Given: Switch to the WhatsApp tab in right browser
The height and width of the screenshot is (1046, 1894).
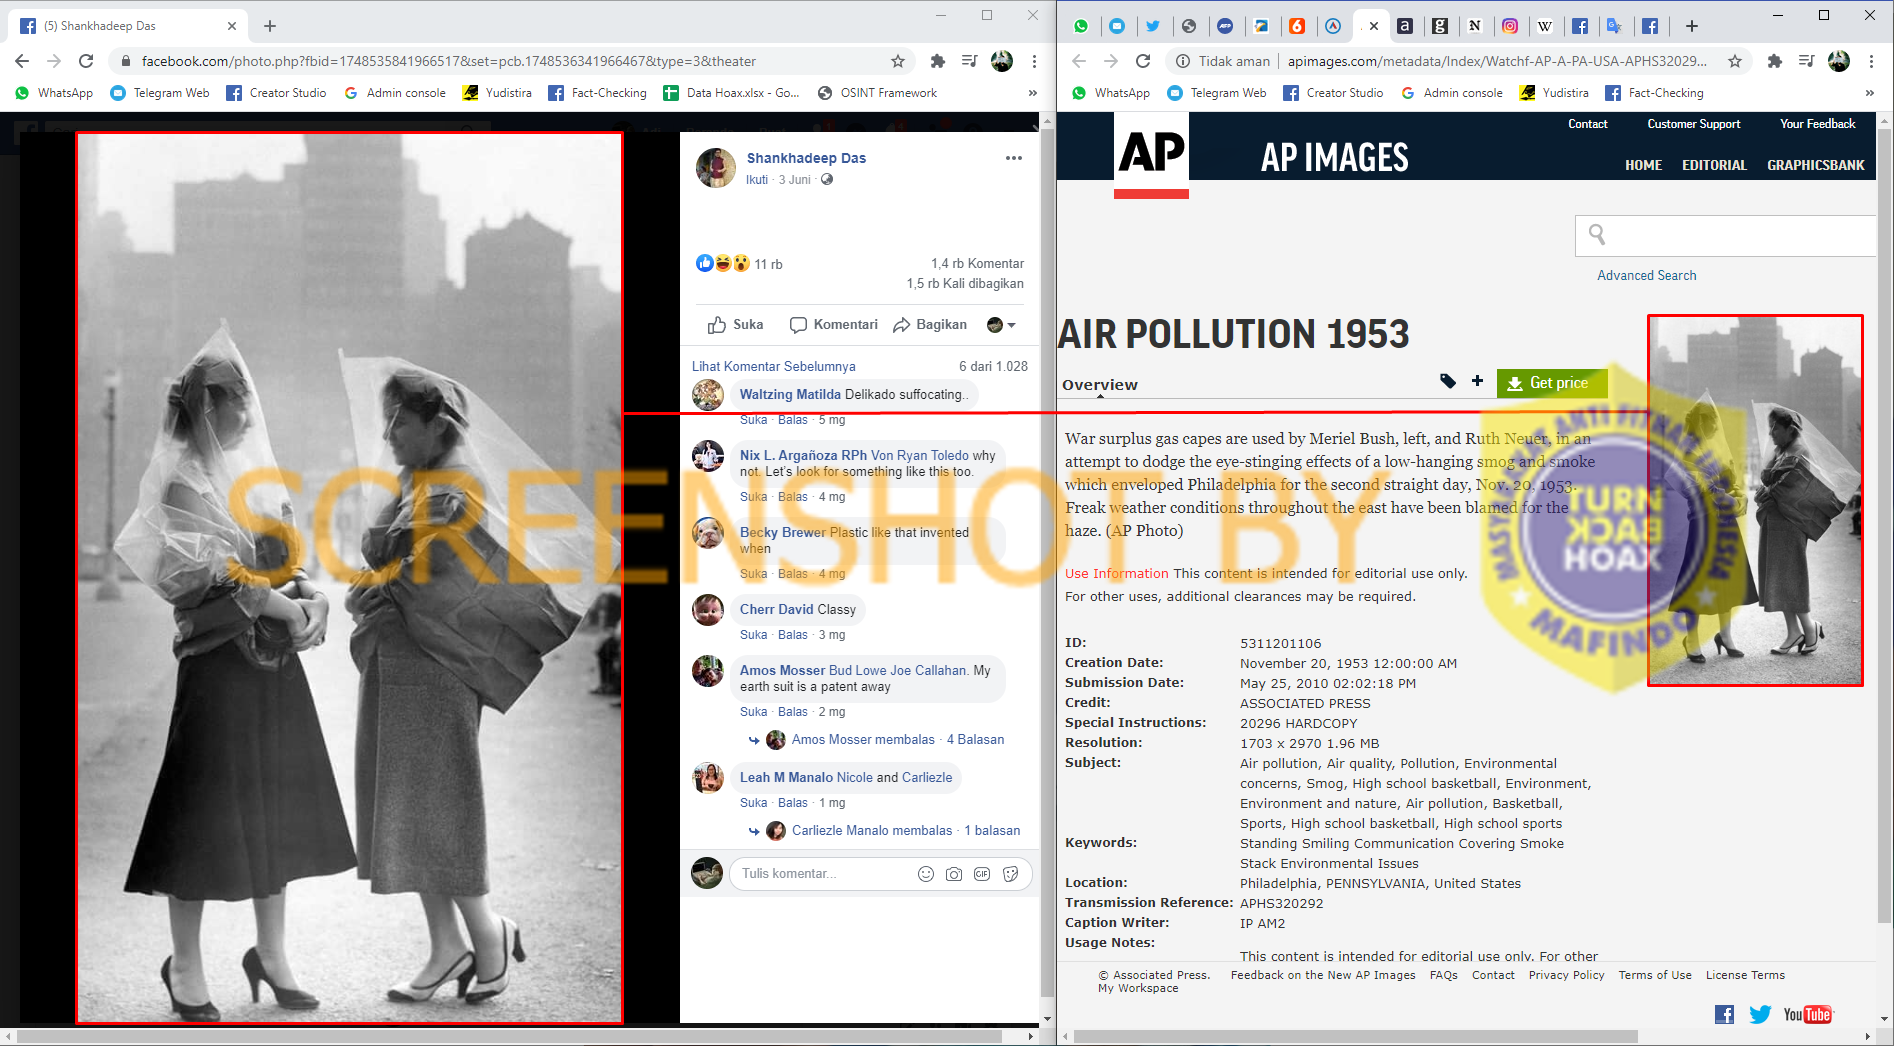Looking at the screenshot, I should (x=1081, y=26).
